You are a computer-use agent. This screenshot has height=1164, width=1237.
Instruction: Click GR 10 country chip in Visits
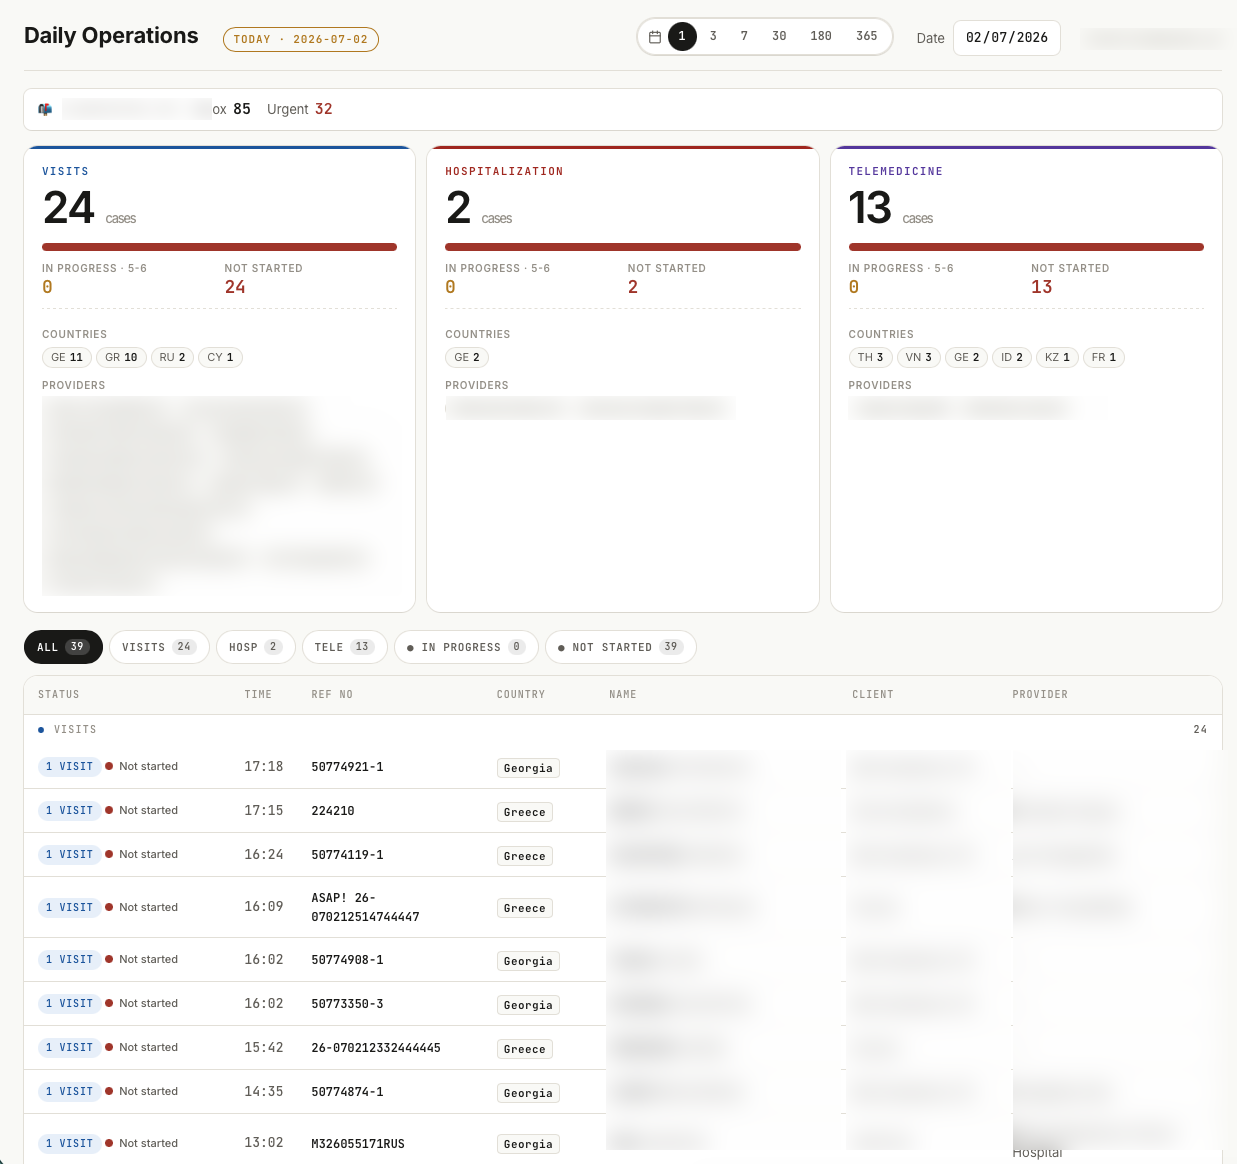click(x=121, y=357)
